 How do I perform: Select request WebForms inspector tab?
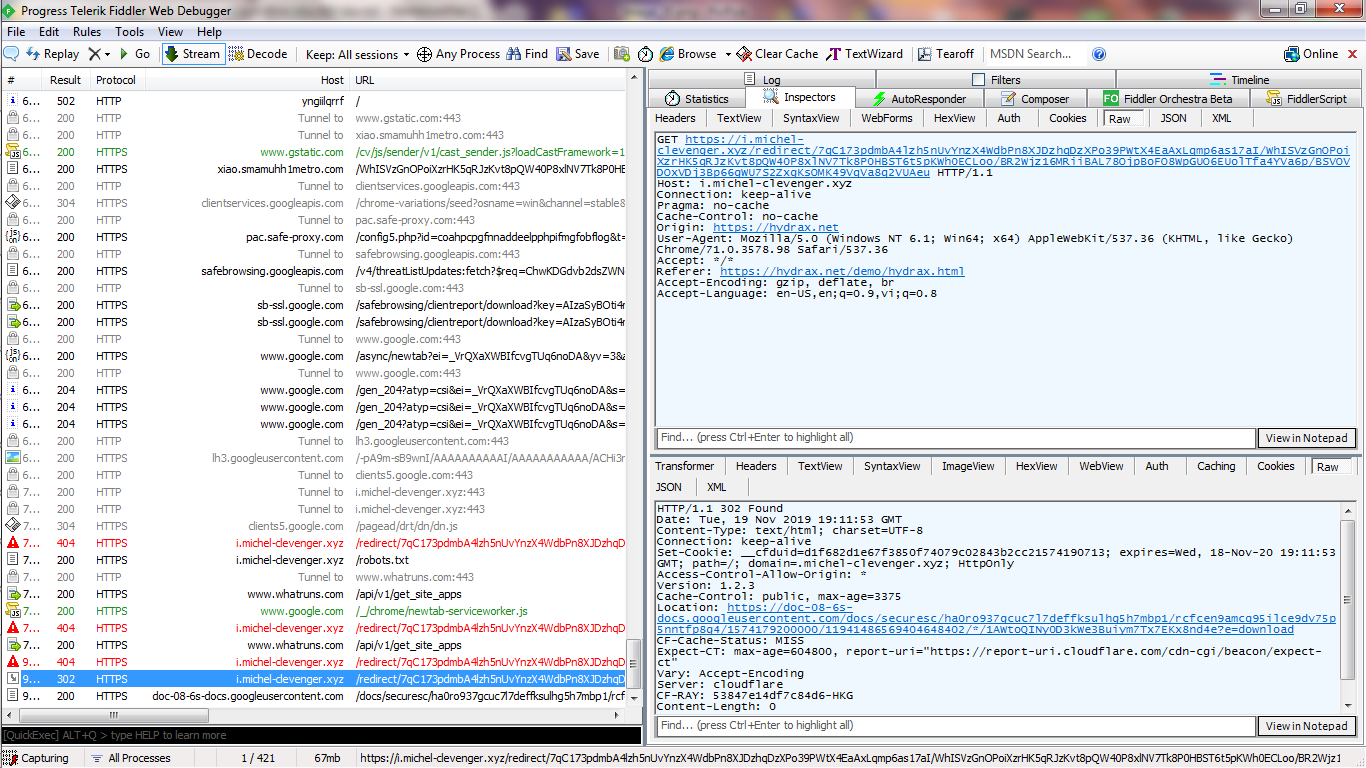(887, 118)
